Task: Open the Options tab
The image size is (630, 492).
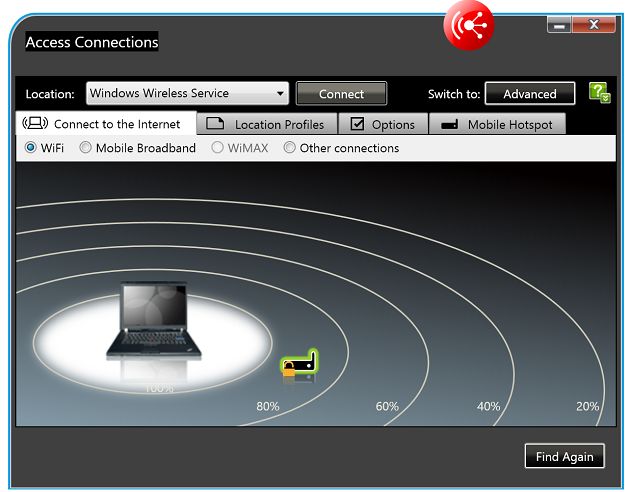Action: click(x=383, y=124)
